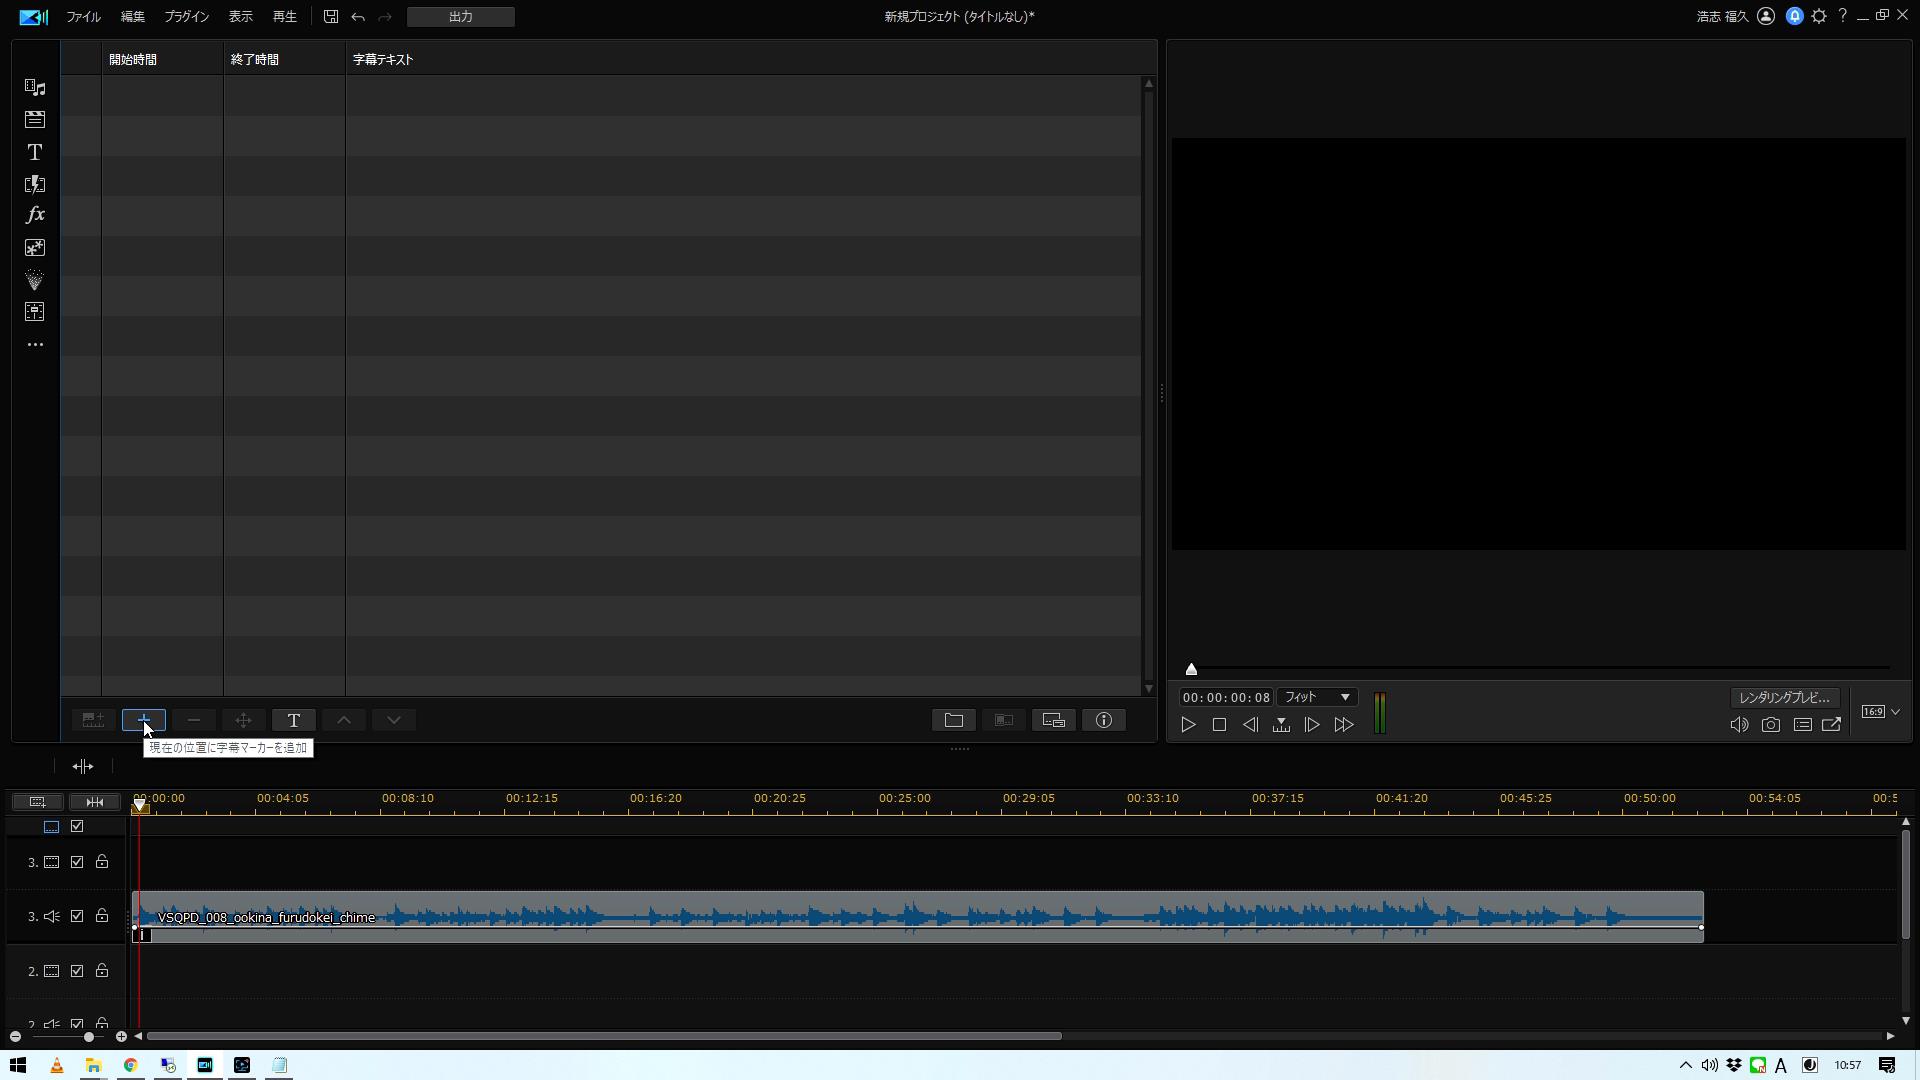This screenshot has height=1080, width=1920.
Task: Adjust preview volume speaker icon
Action: tap(1739, 725)
